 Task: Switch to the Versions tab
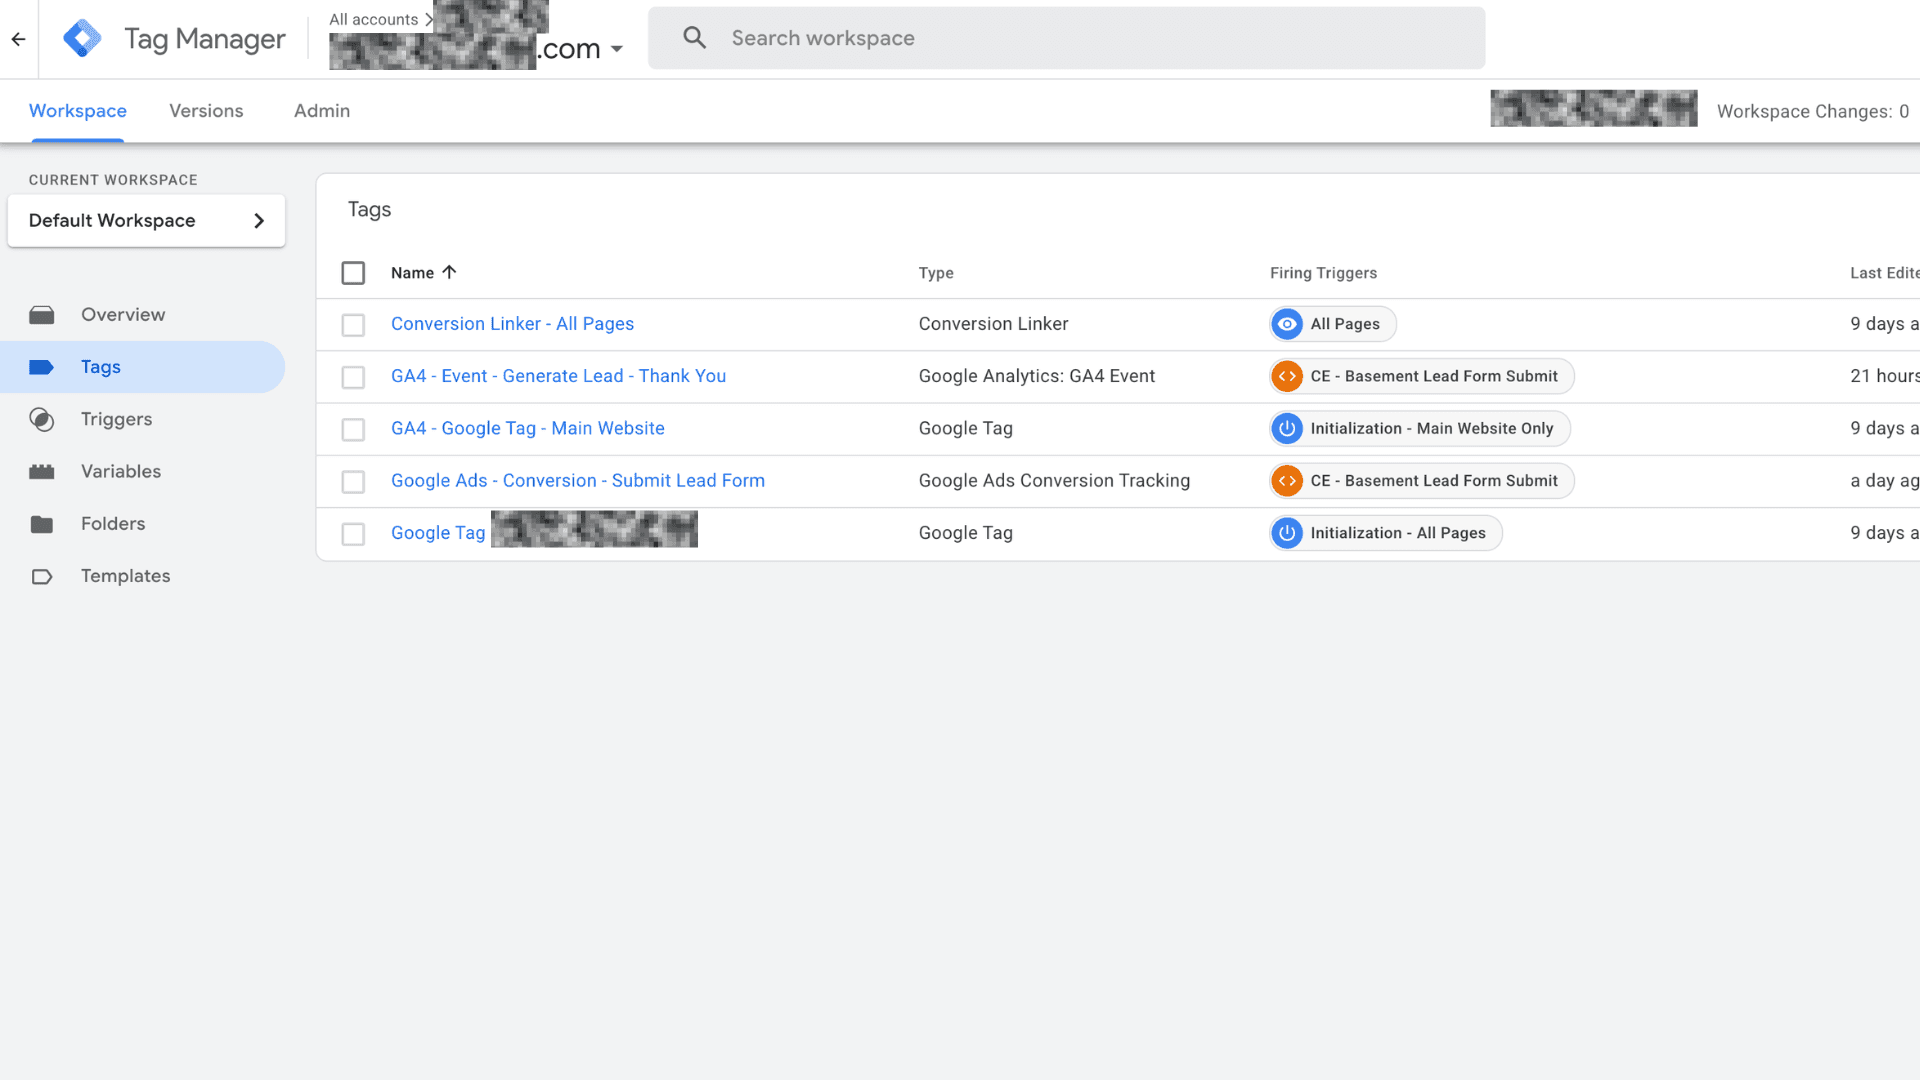(206, 111)
